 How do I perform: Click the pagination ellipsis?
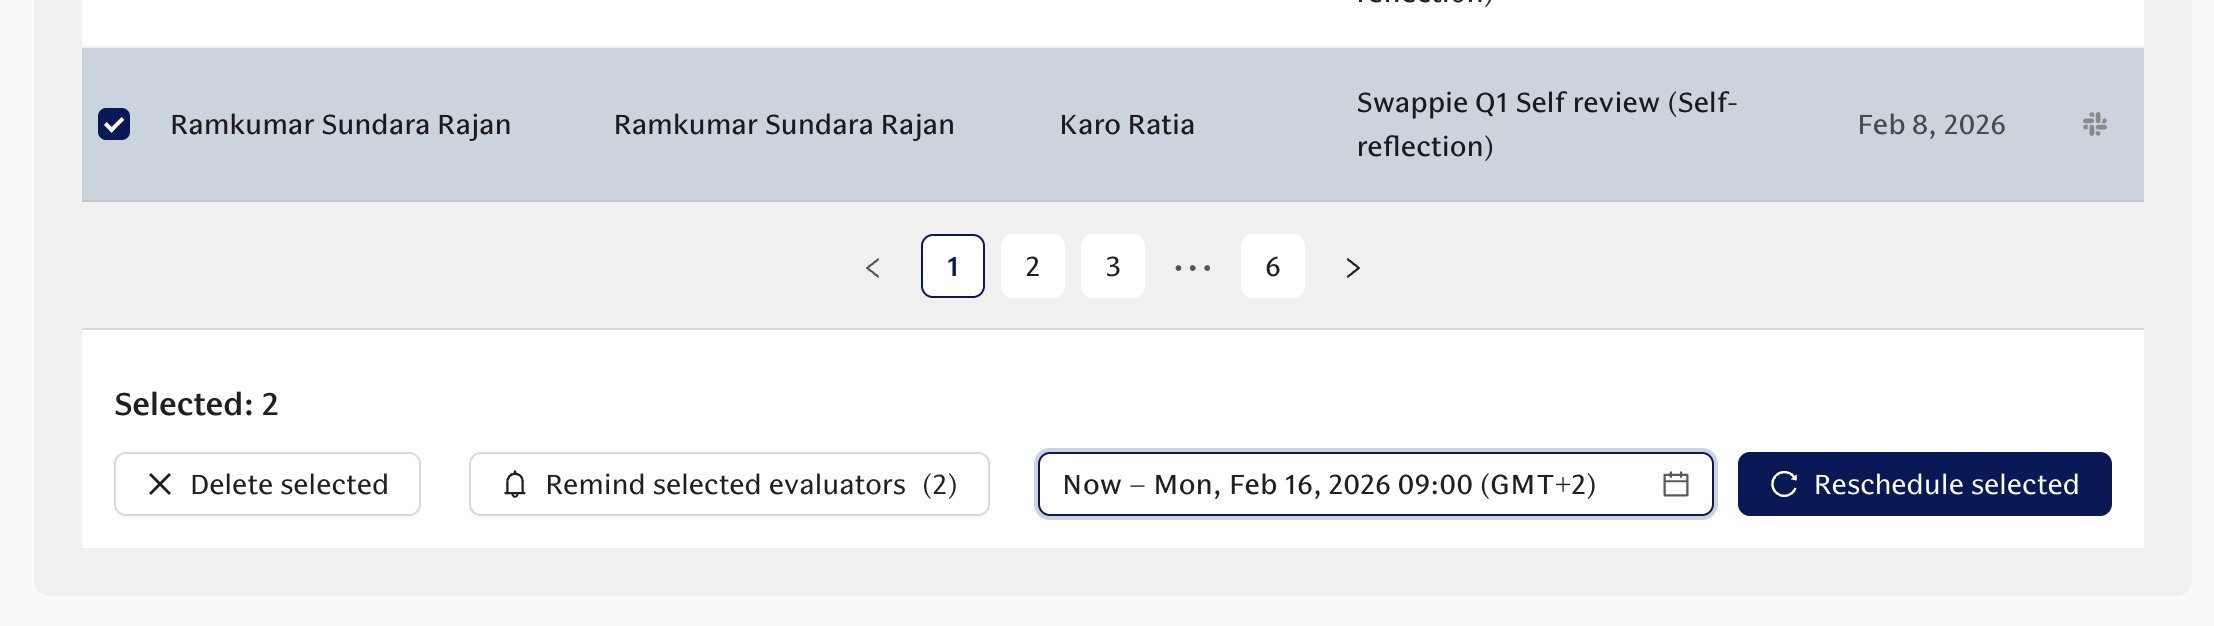(x=1192, y=267)
